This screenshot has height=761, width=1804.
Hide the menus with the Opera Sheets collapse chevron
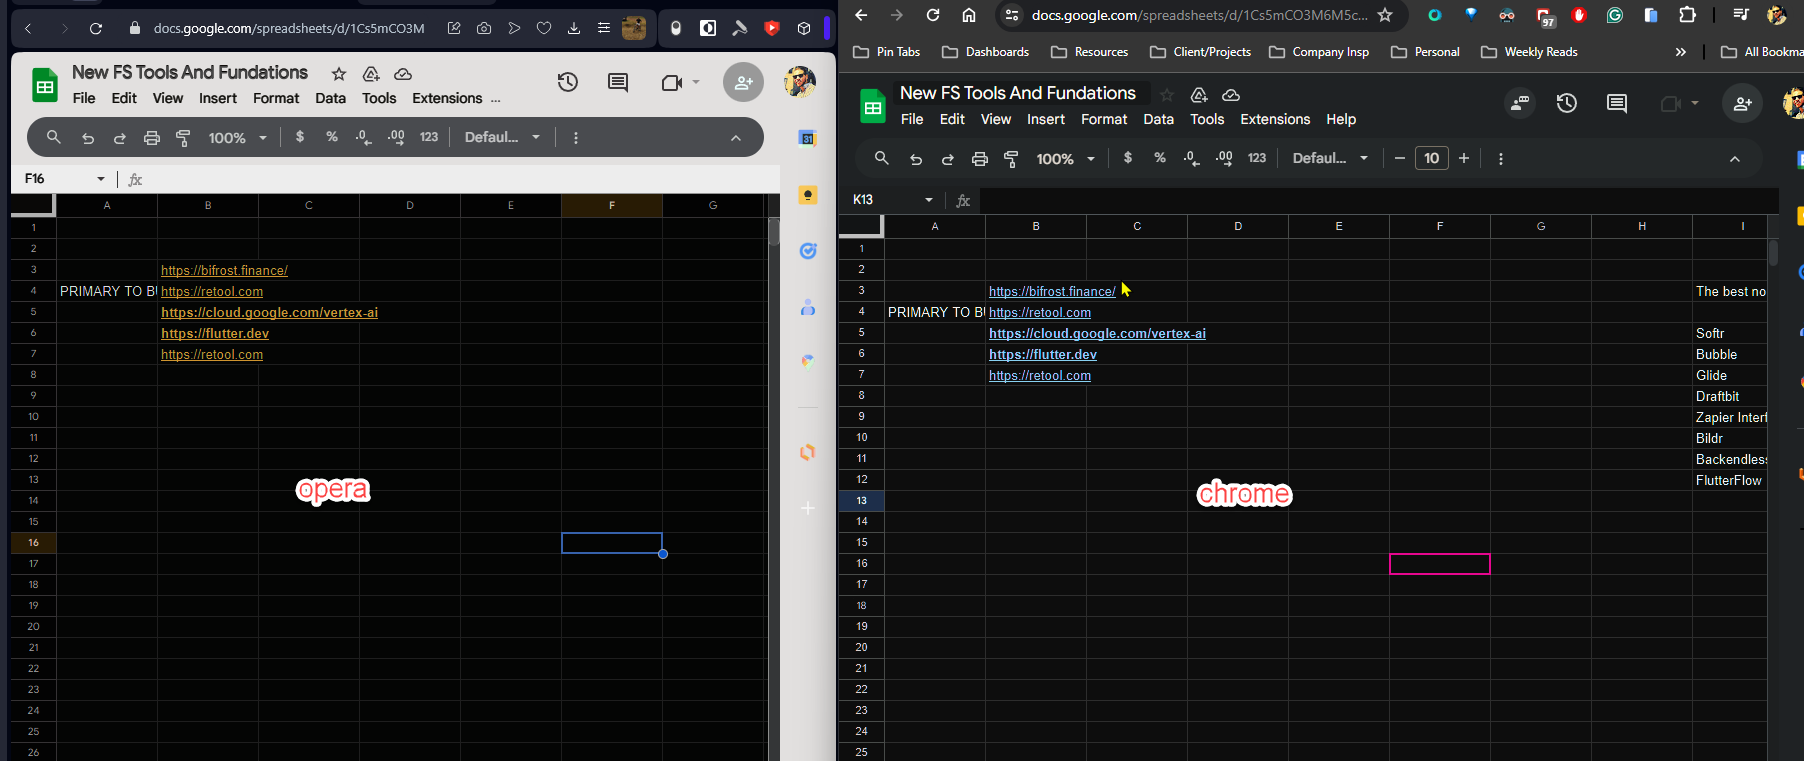click(x=736, y=138)
